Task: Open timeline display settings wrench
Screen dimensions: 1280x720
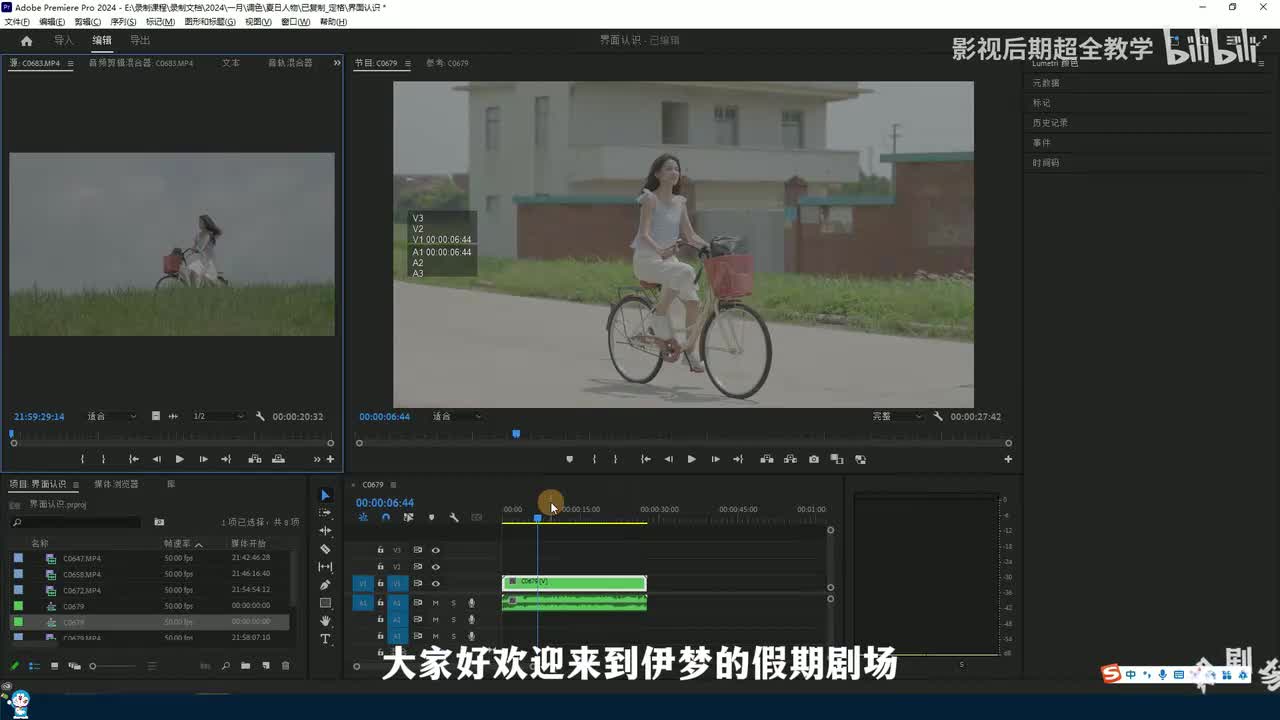Action: coord(454,517)
